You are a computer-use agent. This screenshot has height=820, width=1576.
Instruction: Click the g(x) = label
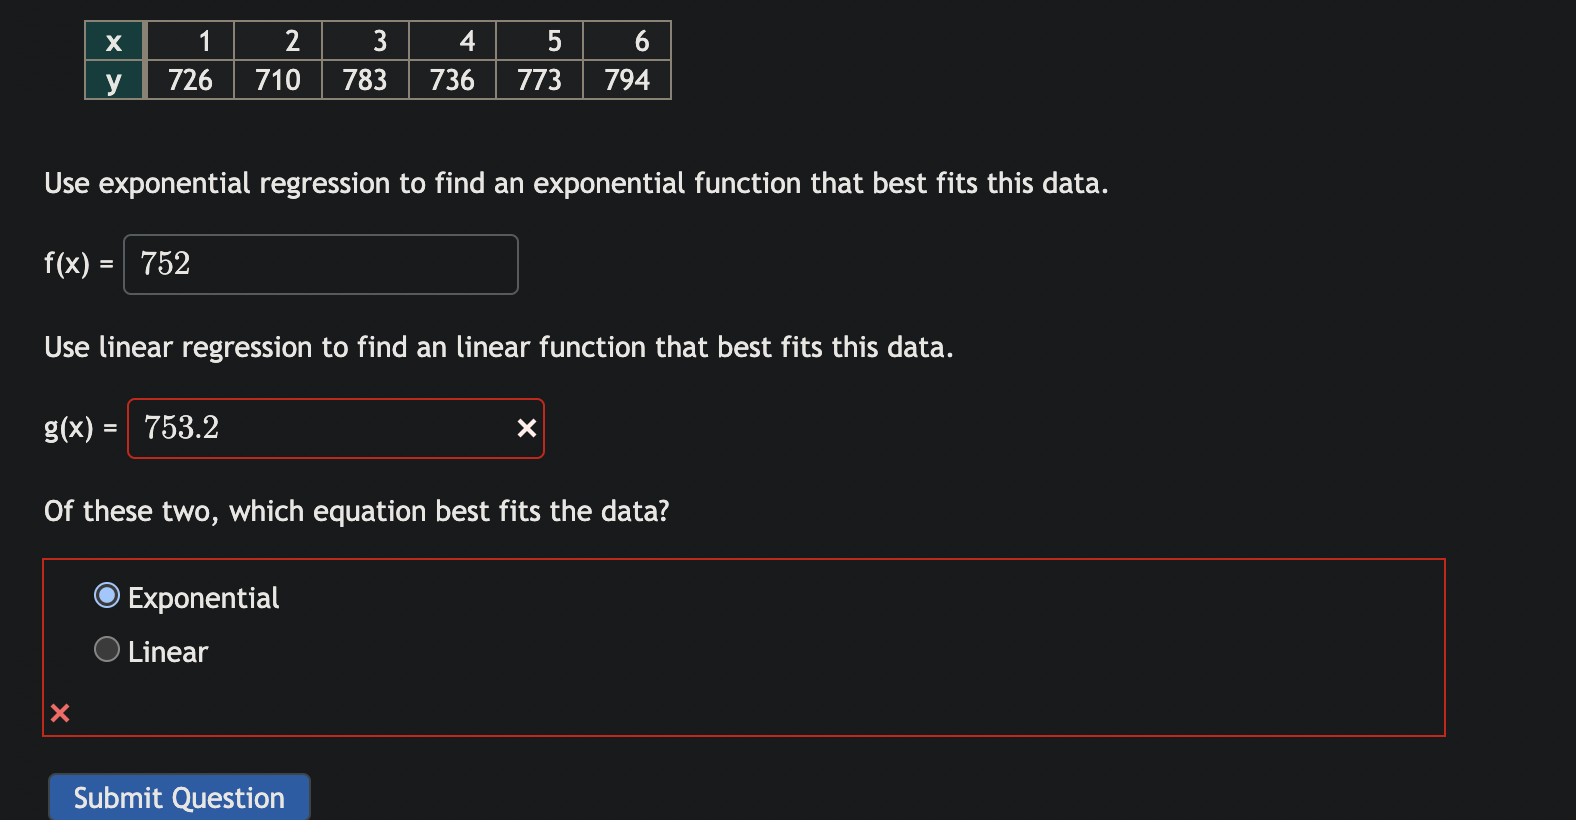pyautogui.click(x=79, y=428)
